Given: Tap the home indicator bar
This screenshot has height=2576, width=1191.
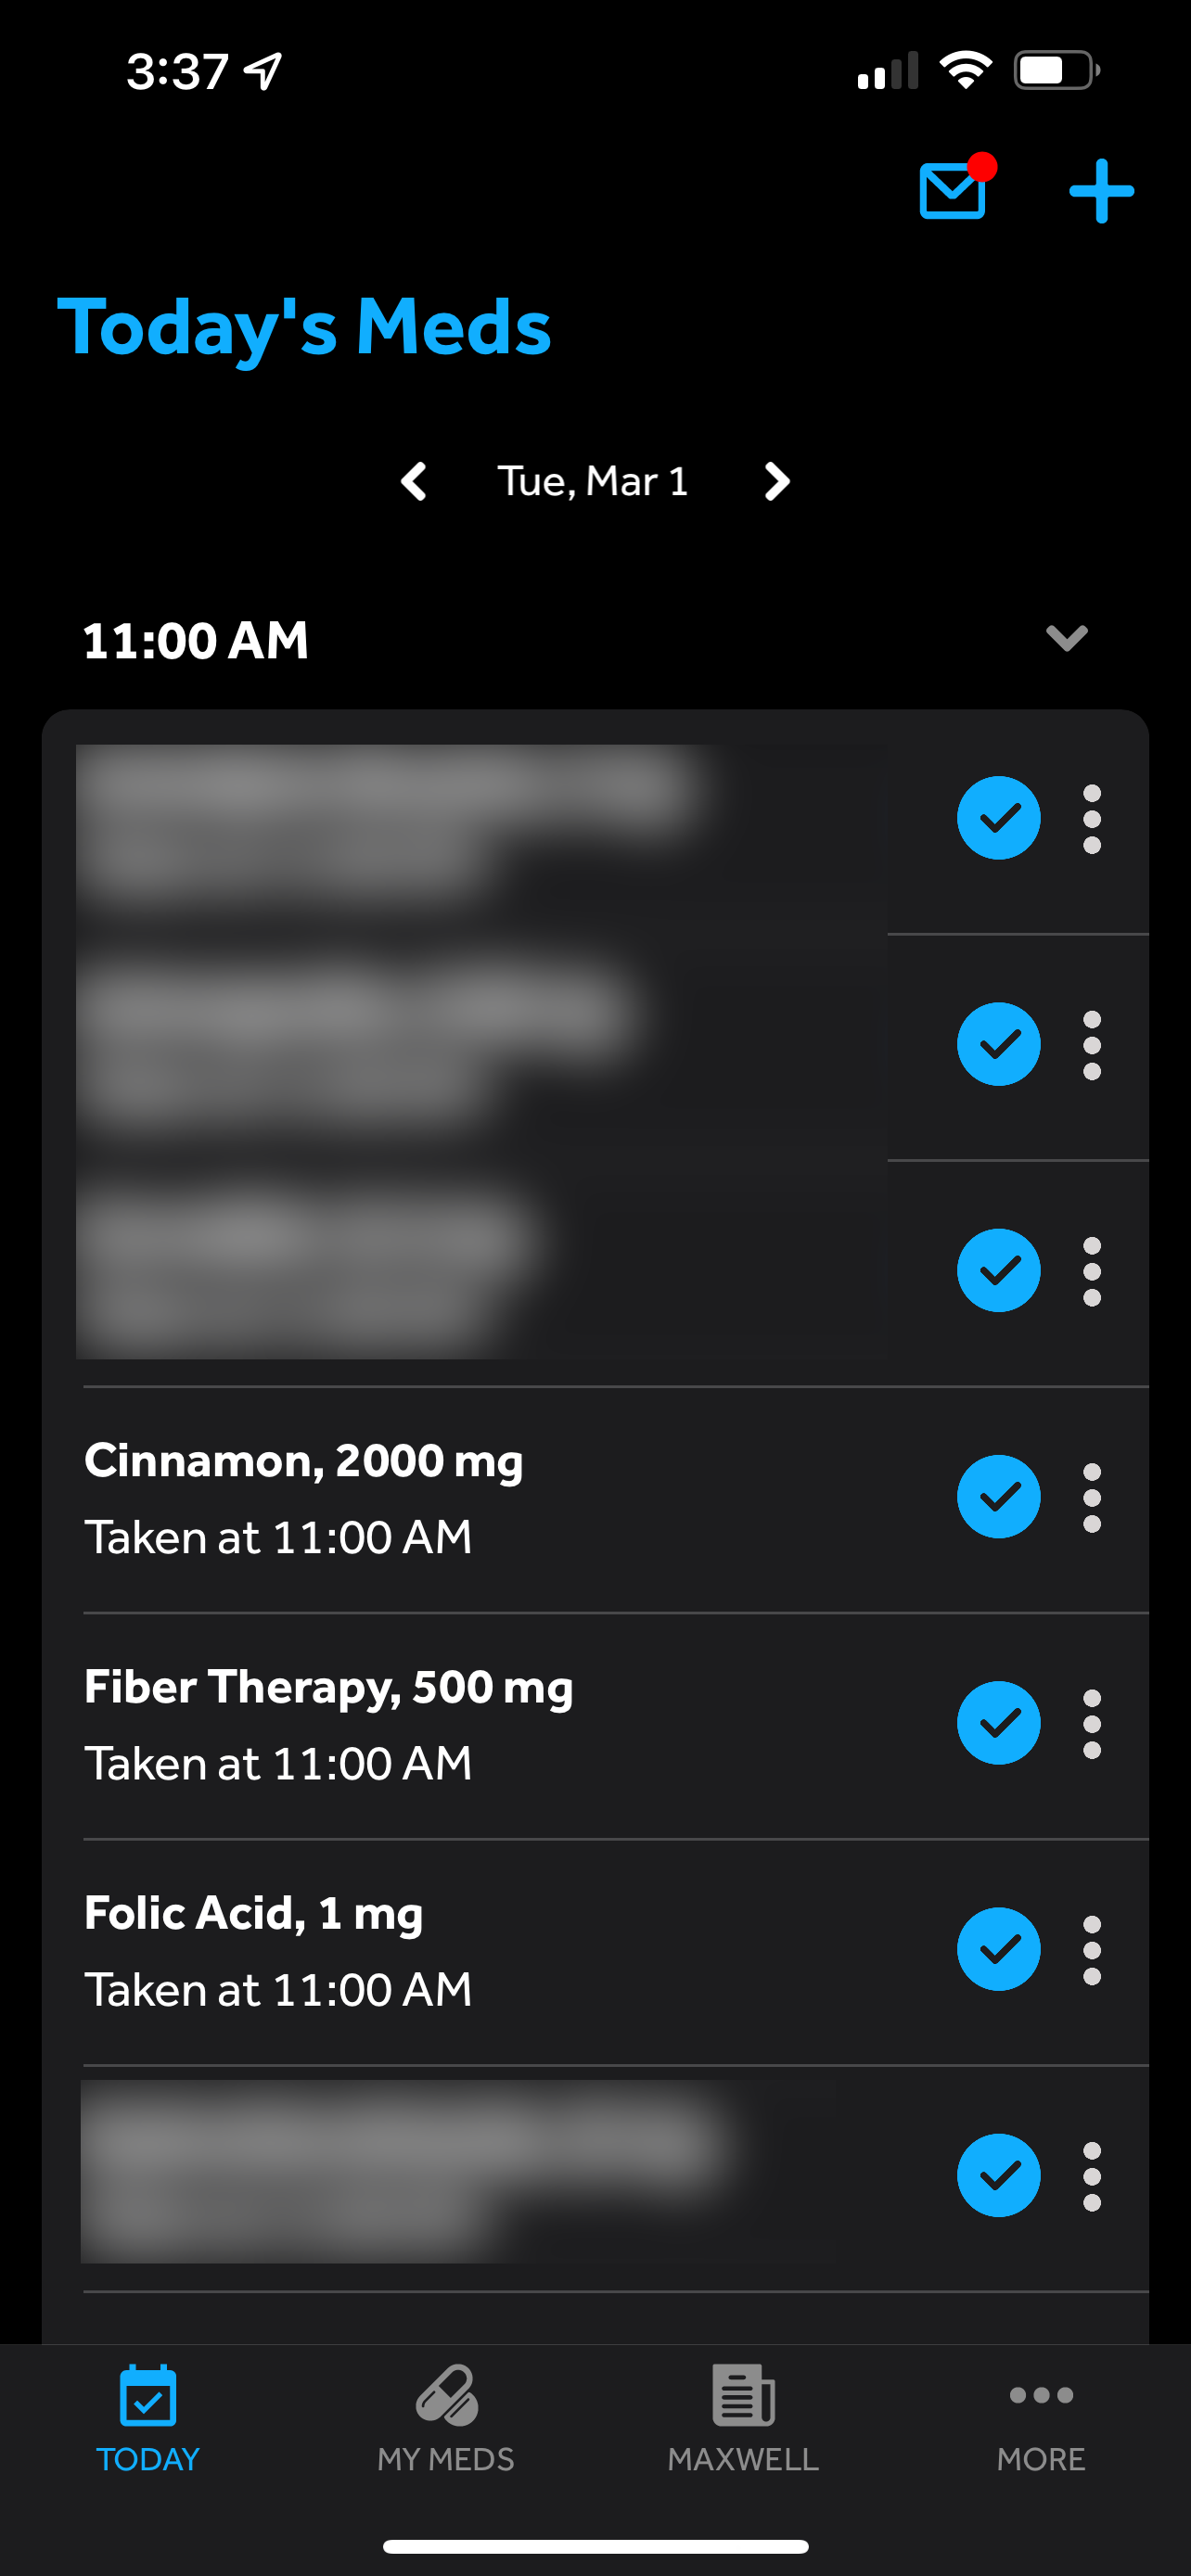Looking at the screenshot, I should click(595, 2546).
